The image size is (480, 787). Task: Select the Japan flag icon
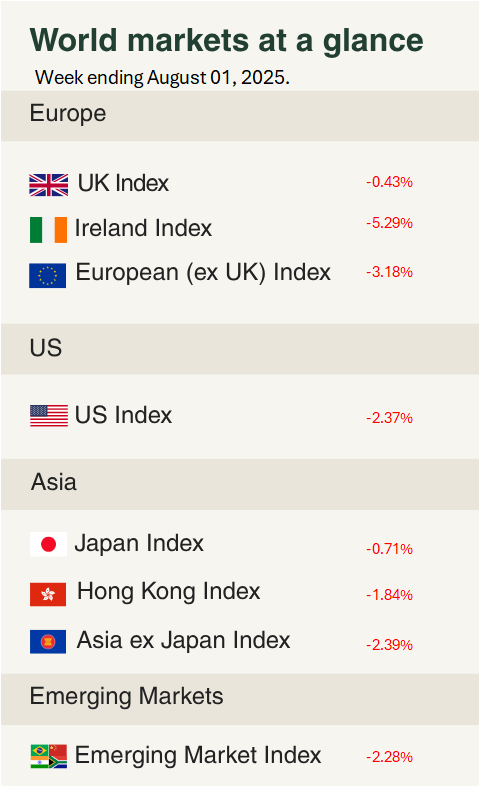coord(48,545)
